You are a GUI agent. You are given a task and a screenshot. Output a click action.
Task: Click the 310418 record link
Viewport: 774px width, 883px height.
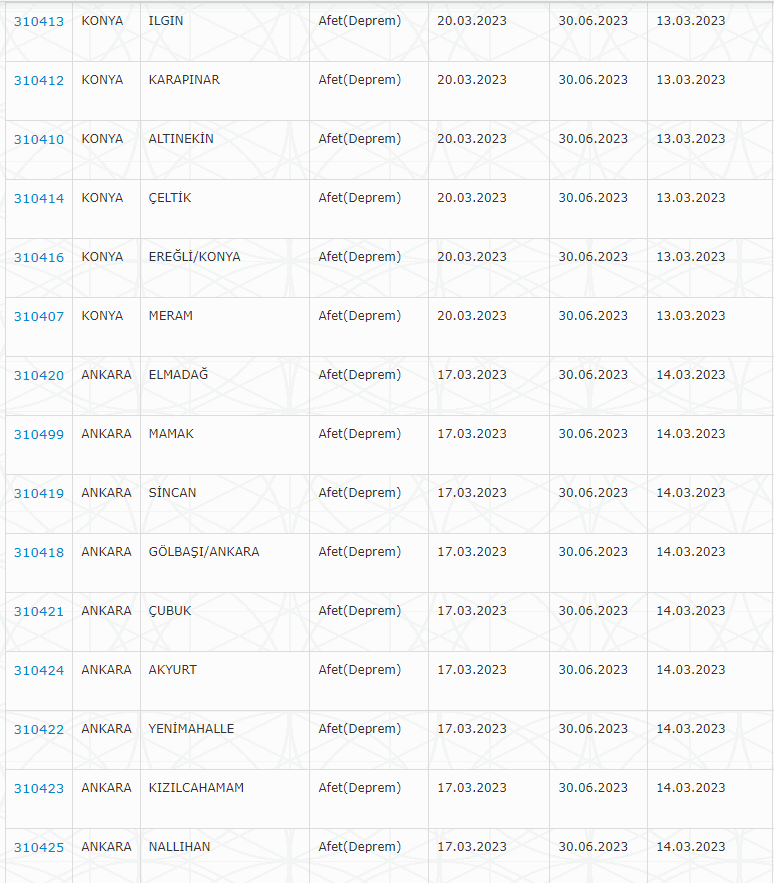(38, 552)
